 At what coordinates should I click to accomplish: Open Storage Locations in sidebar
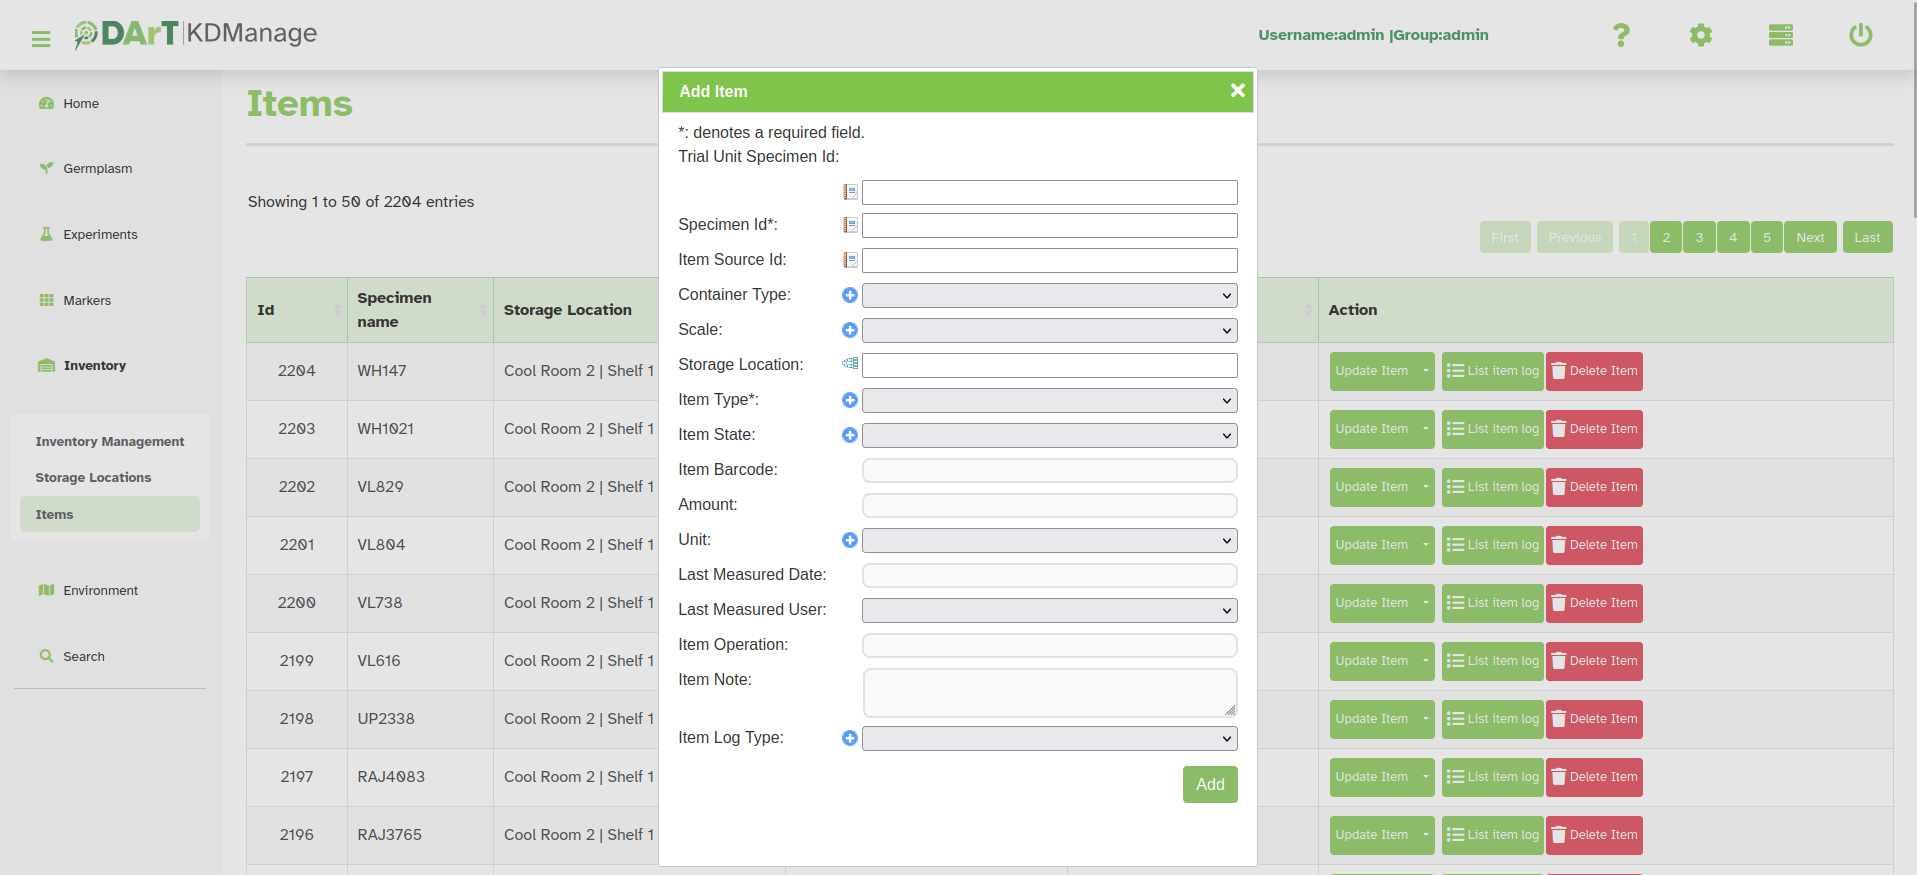click(x=93, y=478)
